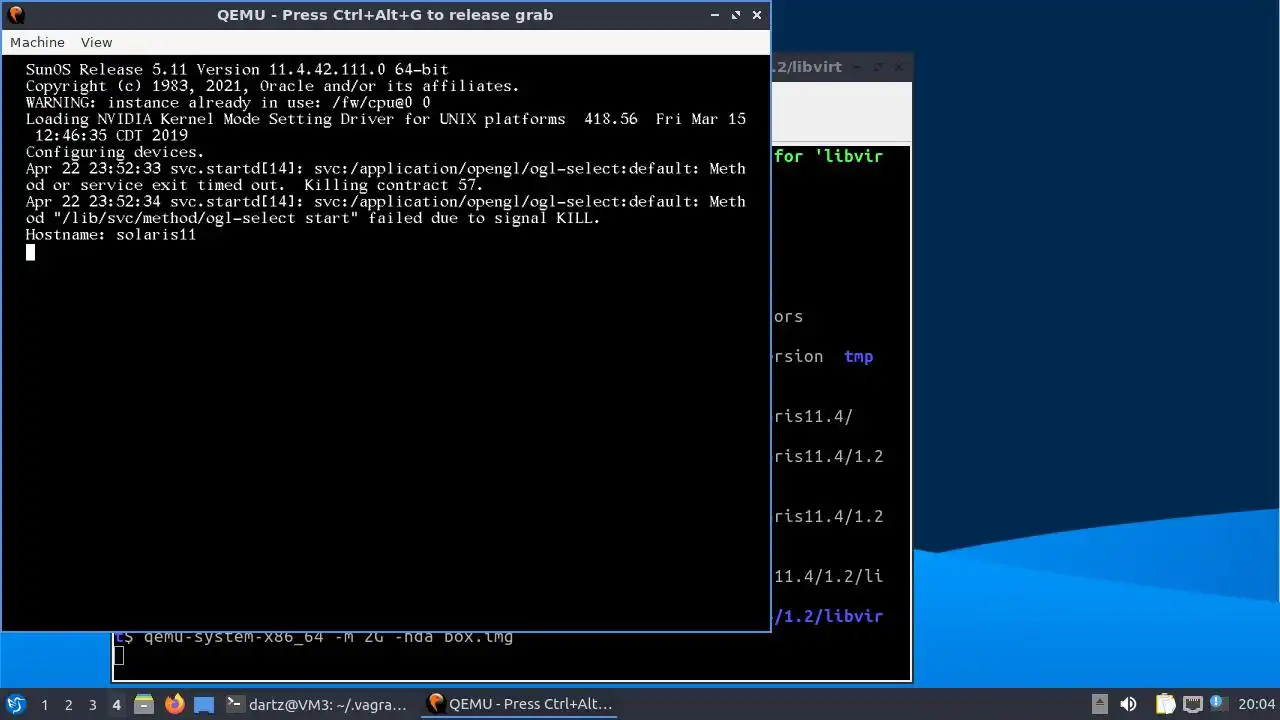Click the SunOS Release 5.11 version line

pos(237,70)
